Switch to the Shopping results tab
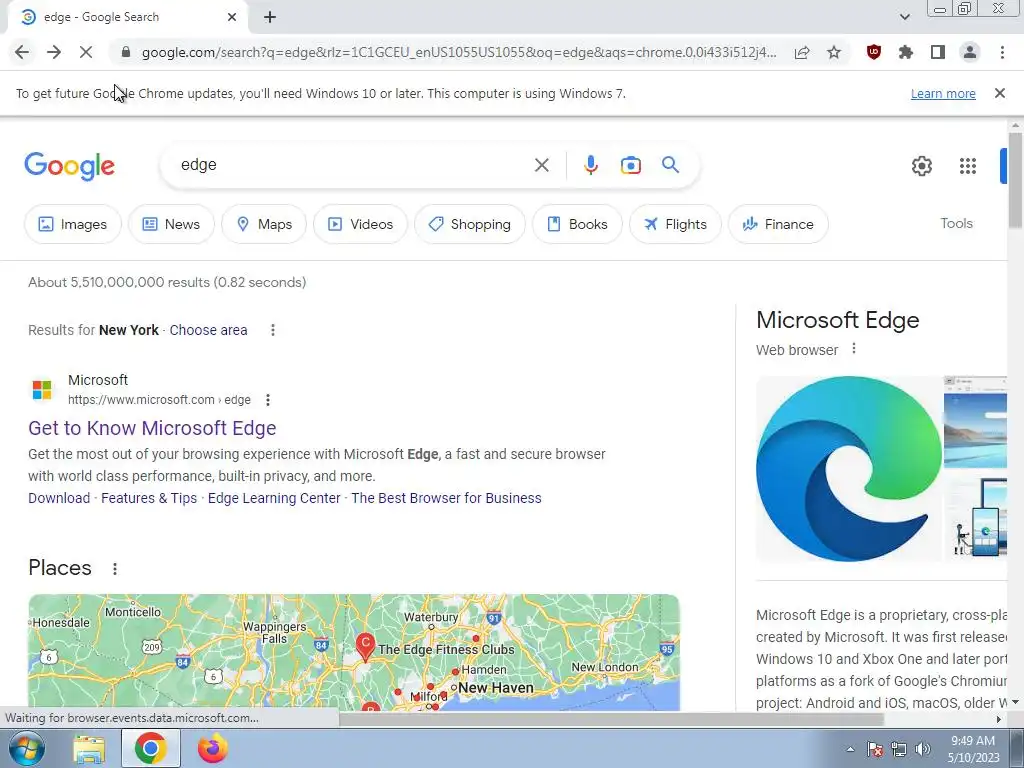Screen dimensions: 1024x768 (x=470, y=224)
